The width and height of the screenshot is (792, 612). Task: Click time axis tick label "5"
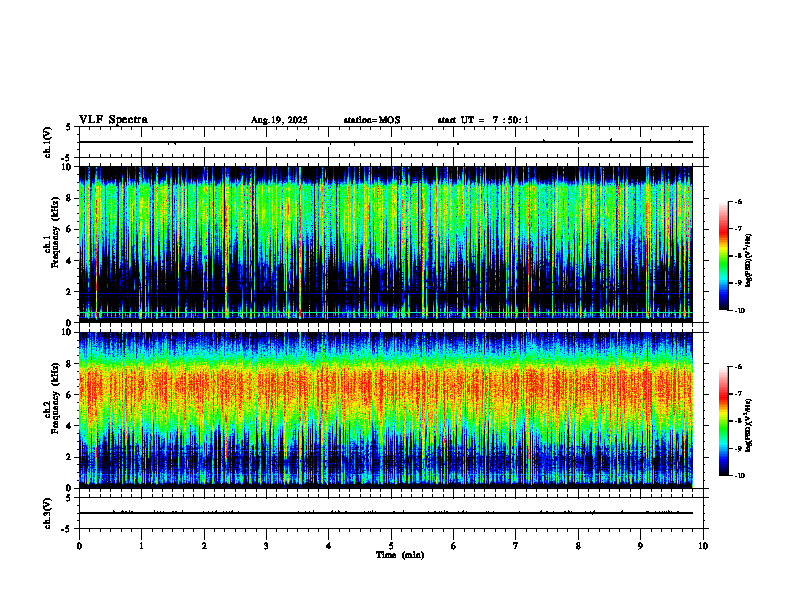click(x=391, y=546)
